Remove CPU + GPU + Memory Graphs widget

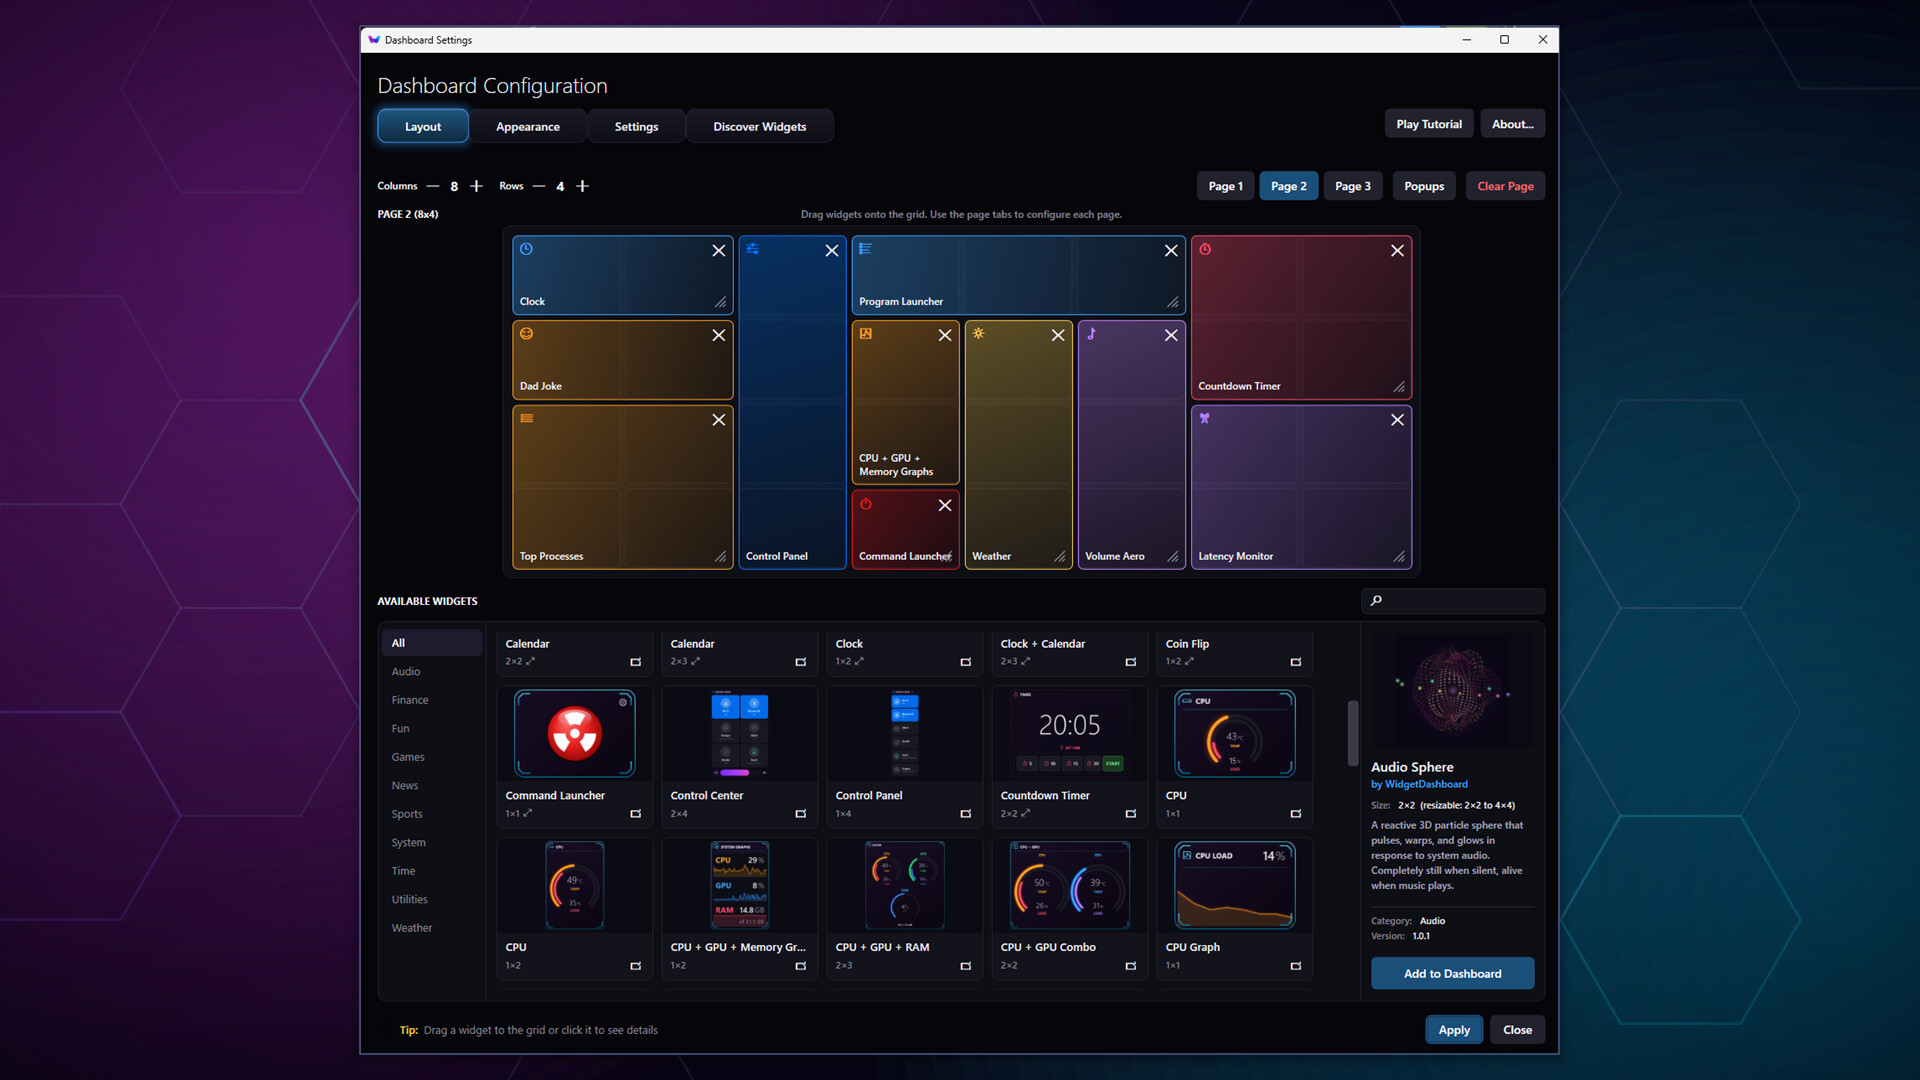click(945, 336)
